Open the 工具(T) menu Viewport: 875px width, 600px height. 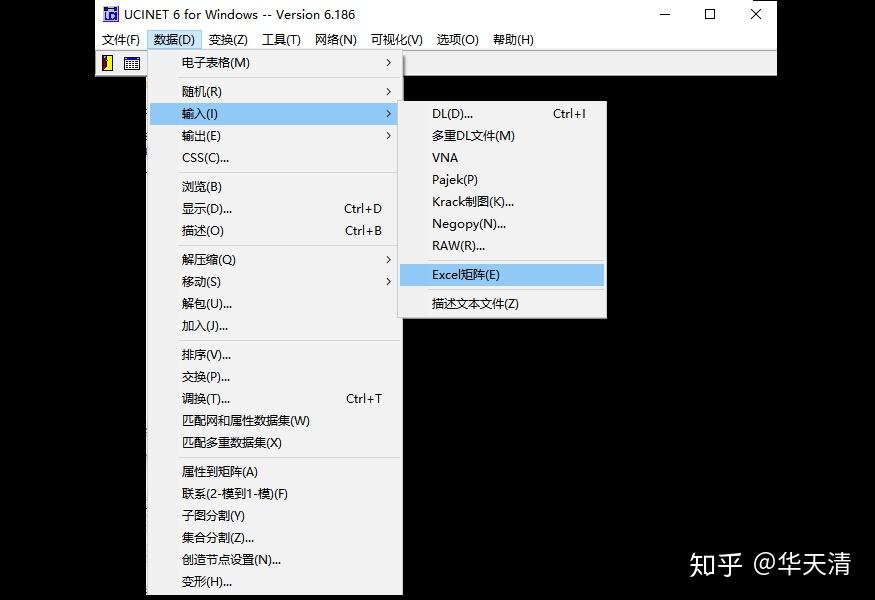[281, 40]
